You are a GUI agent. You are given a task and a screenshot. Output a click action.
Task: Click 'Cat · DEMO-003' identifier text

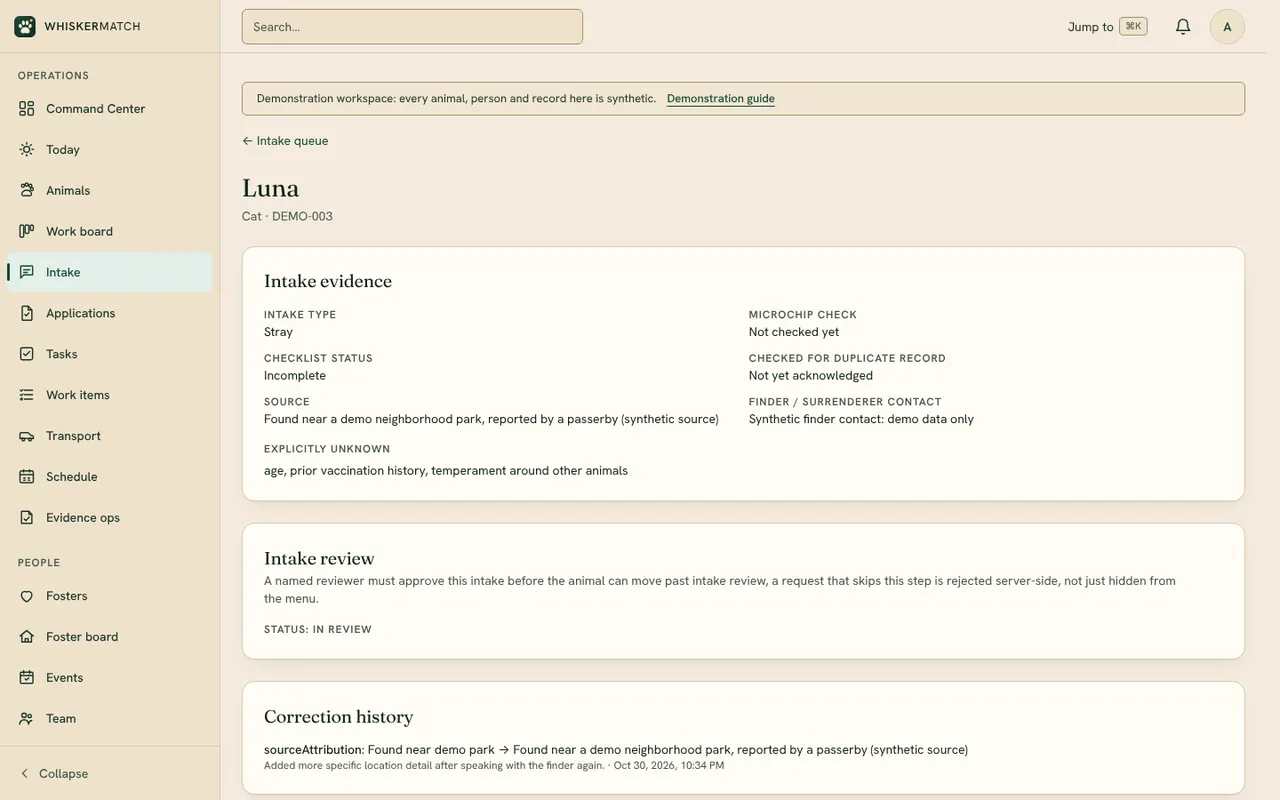[287, 216]
